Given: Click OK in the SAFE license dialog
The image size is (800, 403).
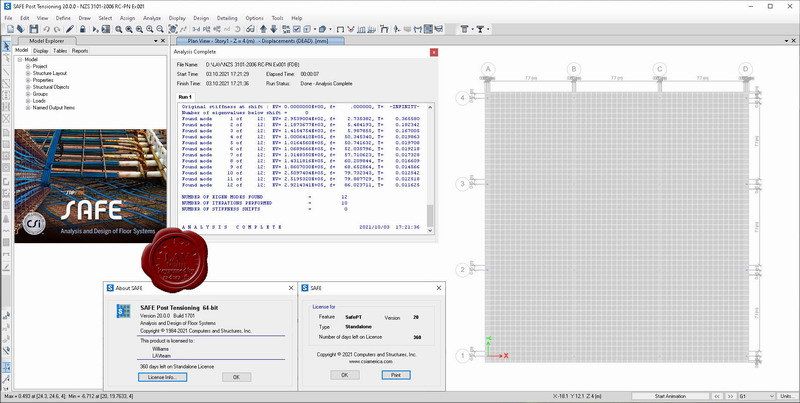Looking at the screenshot, I should [x=344, y=375].
